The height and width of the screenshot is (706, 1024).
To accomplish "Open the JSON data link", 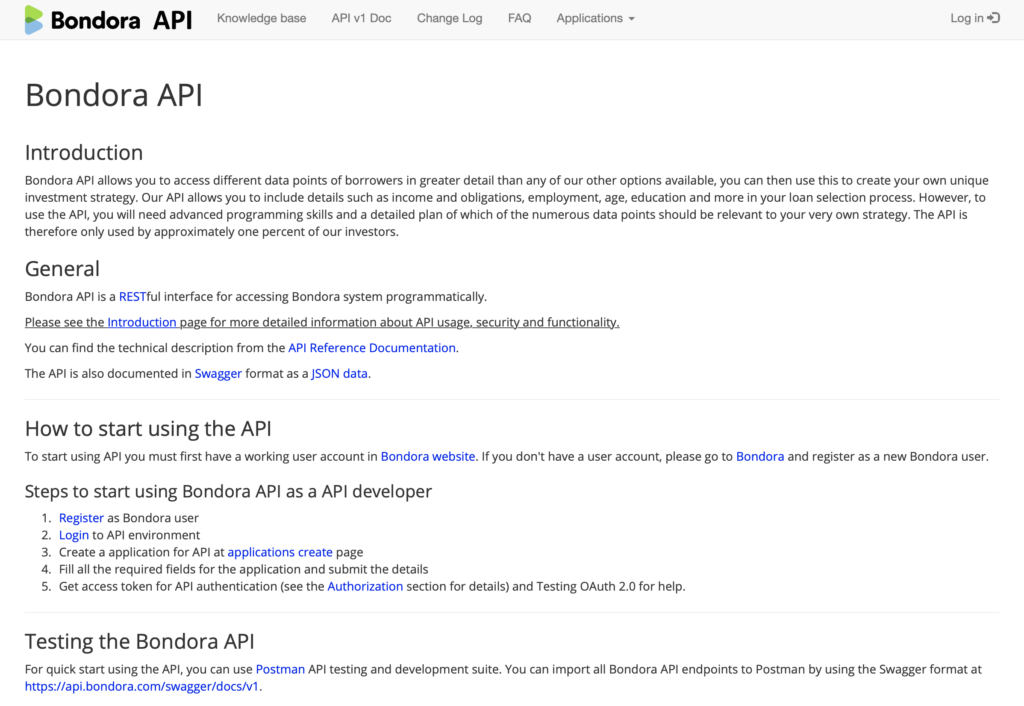I will click(339, 374).
